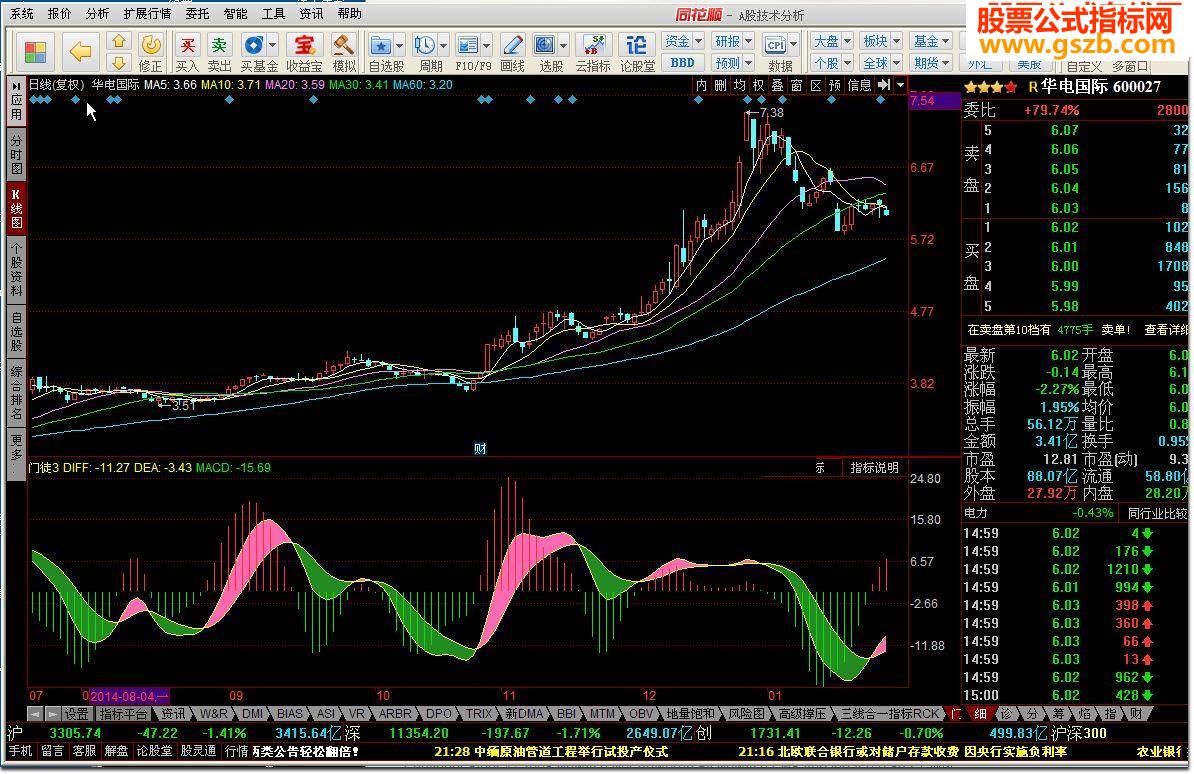The height and width of the screenshot is (774, 1194).
Task: Open the 报价 menu
Action: tap(59, 14)
